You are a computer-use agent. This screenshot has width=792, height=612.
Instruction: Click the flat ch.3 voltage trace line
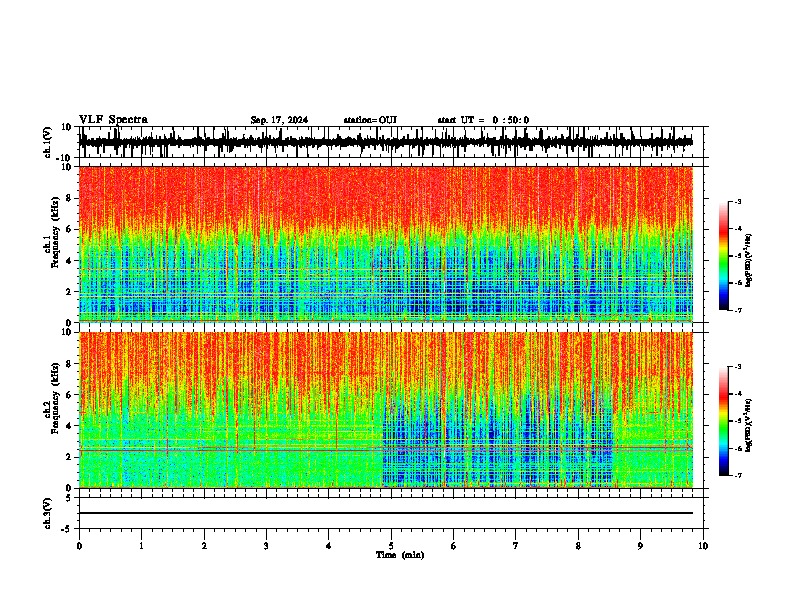click(386, 513)
